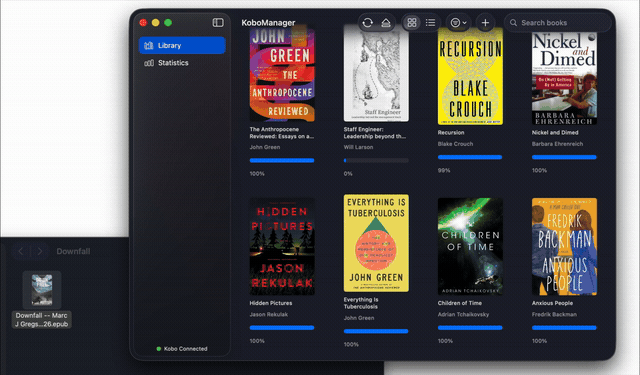Viewport: 640px width, 375px height.
Task: Click the Anxious People title text
Action: tap(552, 303)
